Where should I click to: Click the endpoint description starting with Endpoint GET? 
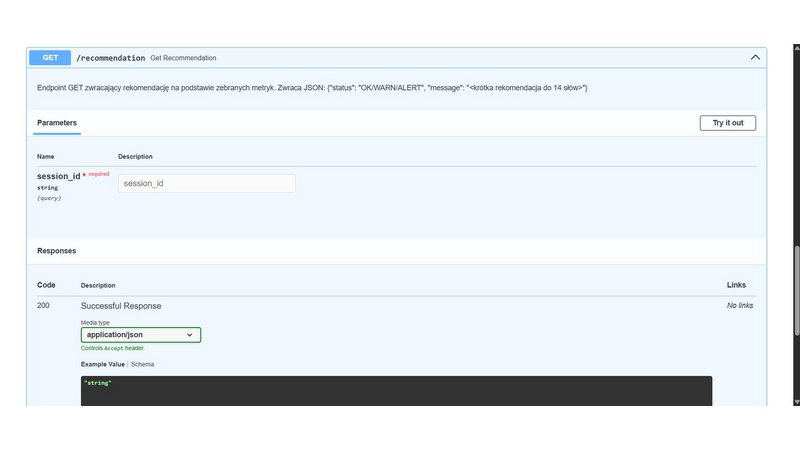(x=312, y=88)
